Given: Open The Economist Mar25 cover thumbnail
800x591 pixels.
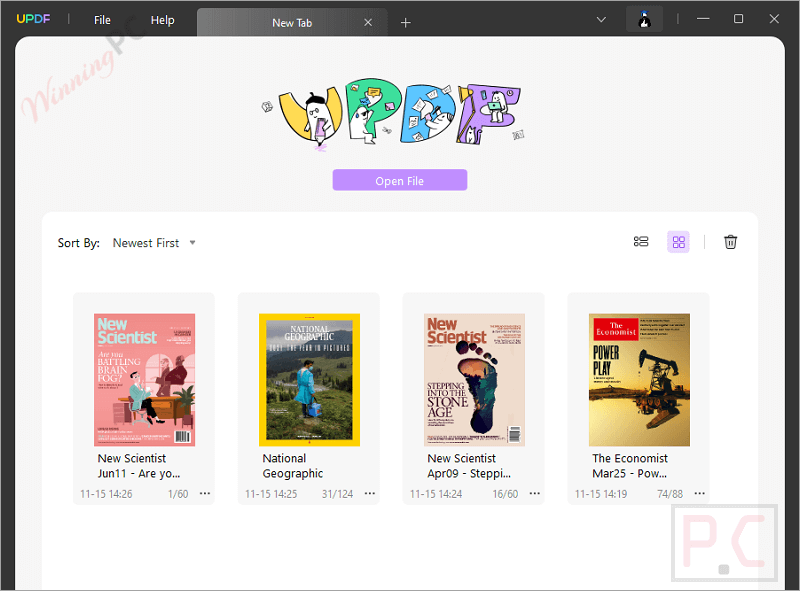Looking at the screenshot, I should (x=639, y=380).
